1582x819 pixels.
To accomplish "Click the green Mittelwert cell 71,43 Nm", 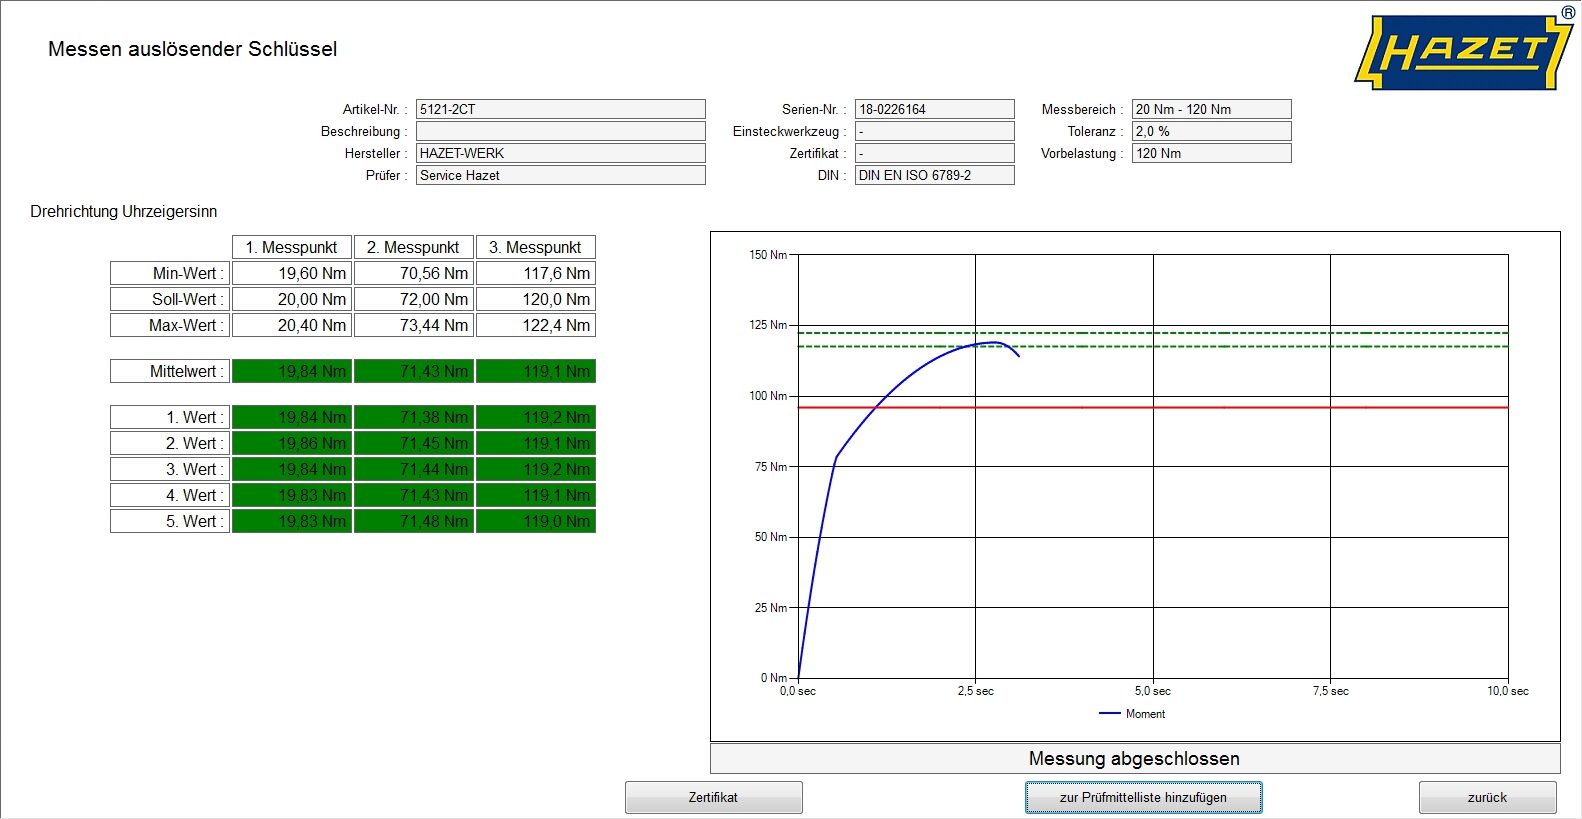I will click(414, 371).
